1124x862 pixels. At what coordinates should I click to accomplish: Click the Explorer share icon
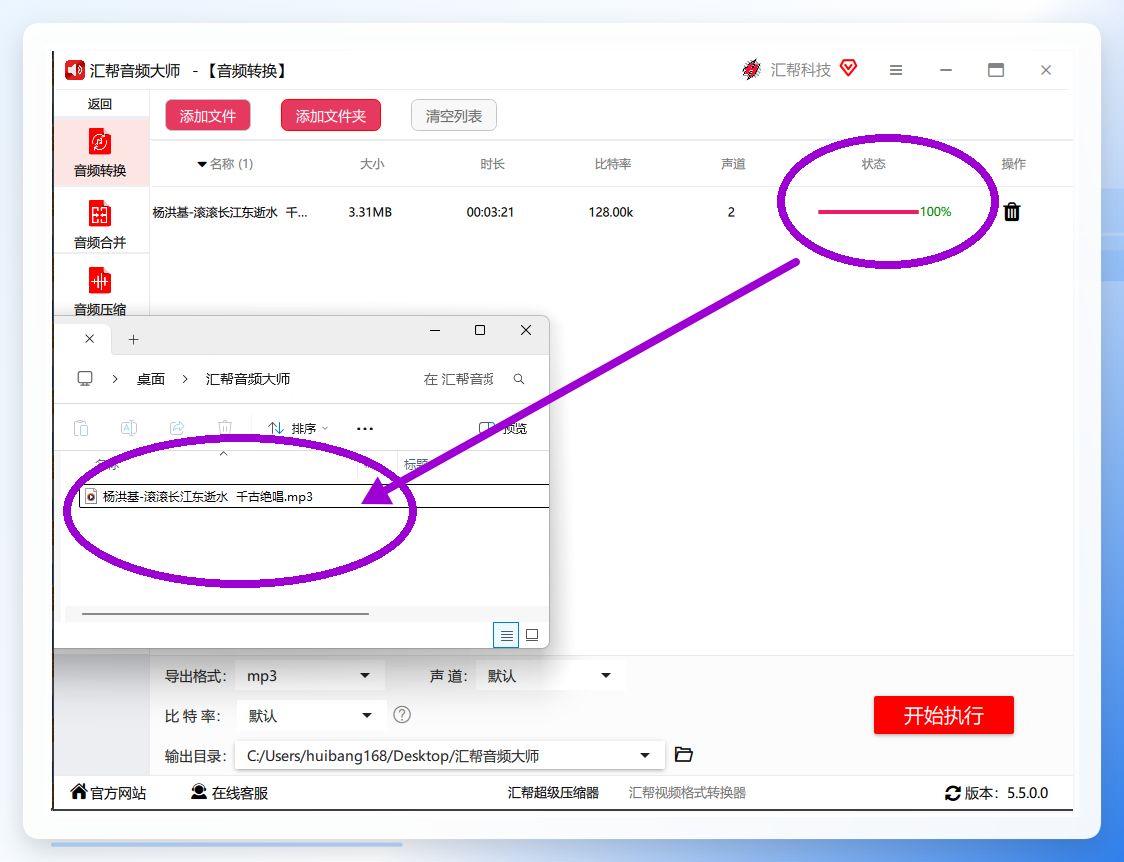[177, 428]
